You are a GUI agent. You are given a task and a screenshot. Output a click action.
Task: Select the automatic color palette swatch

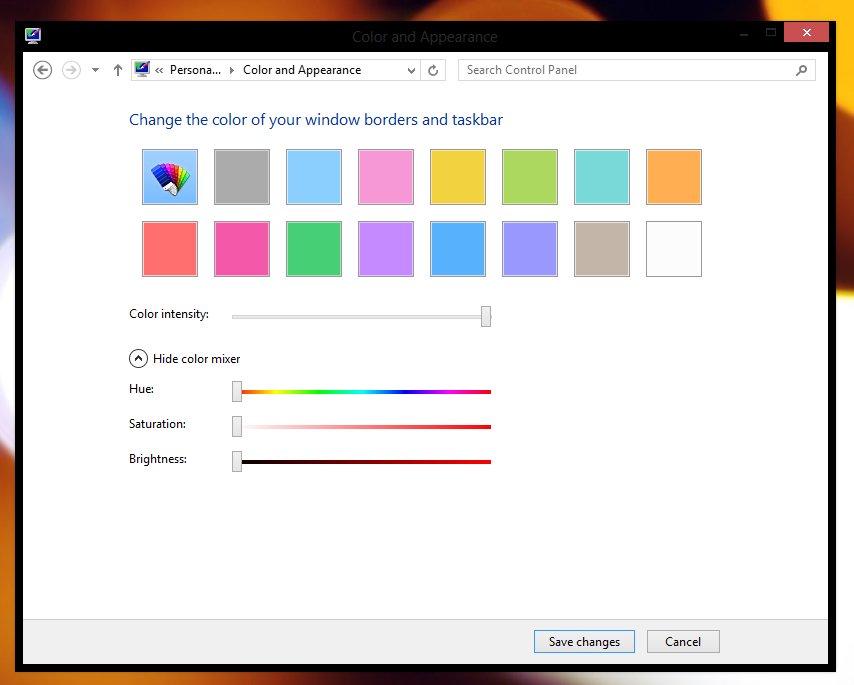click(x=170, y=177)
